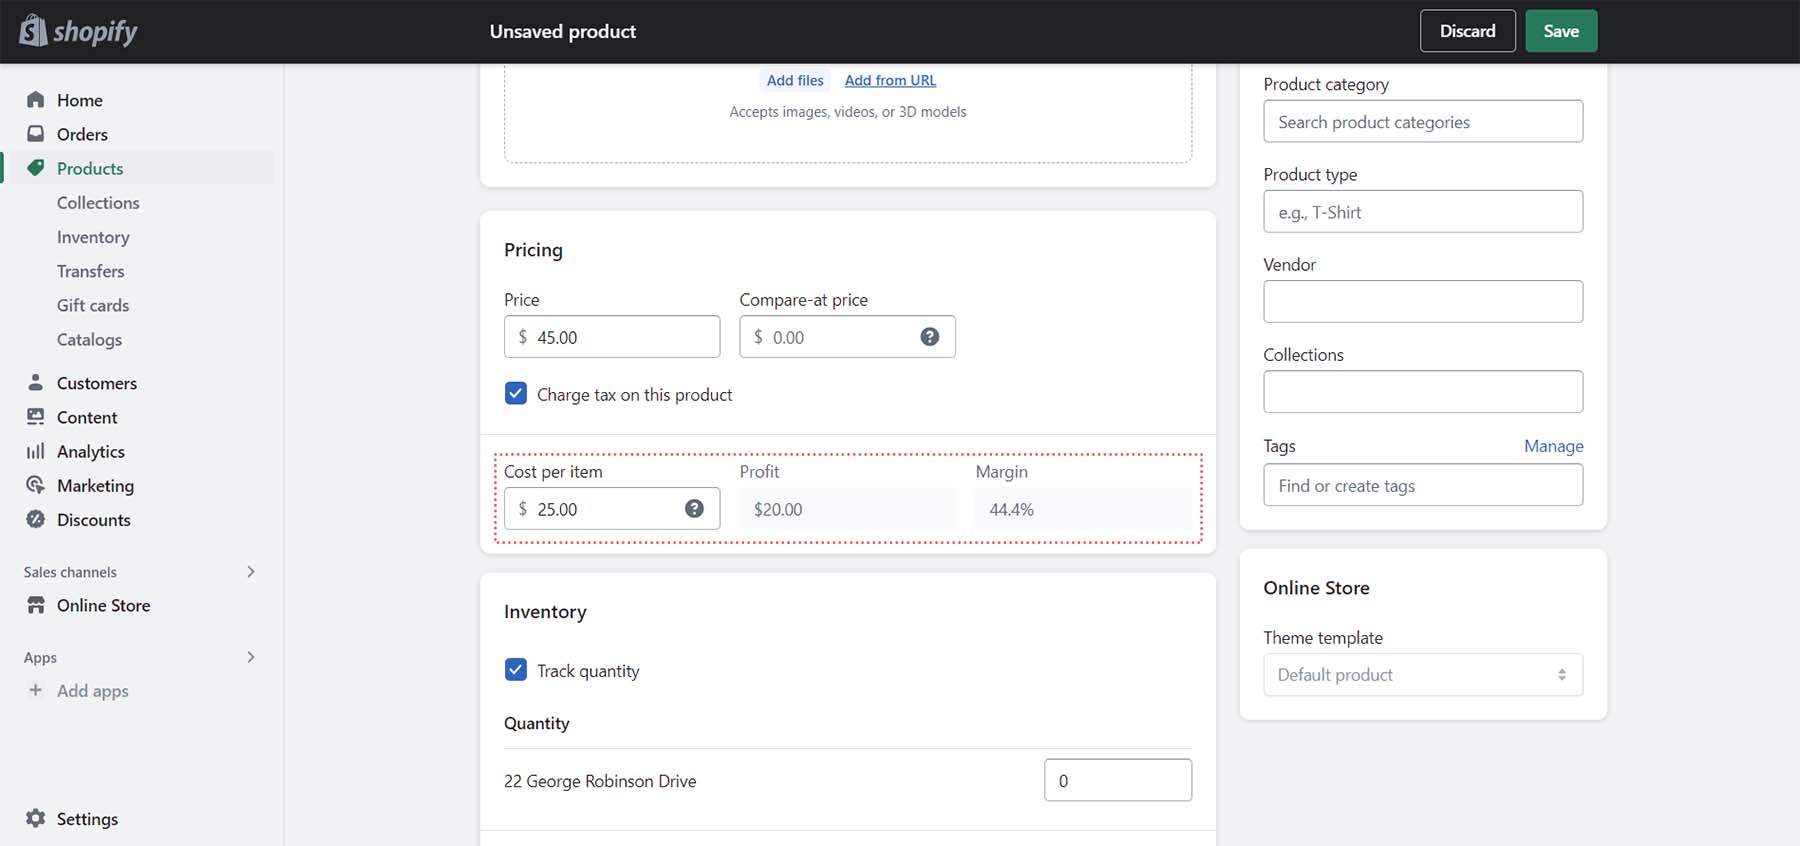Go to Collections in the sidebar
Image resolution: width=1800 pixels, height=846 pixels.
[x=98, y=203]
